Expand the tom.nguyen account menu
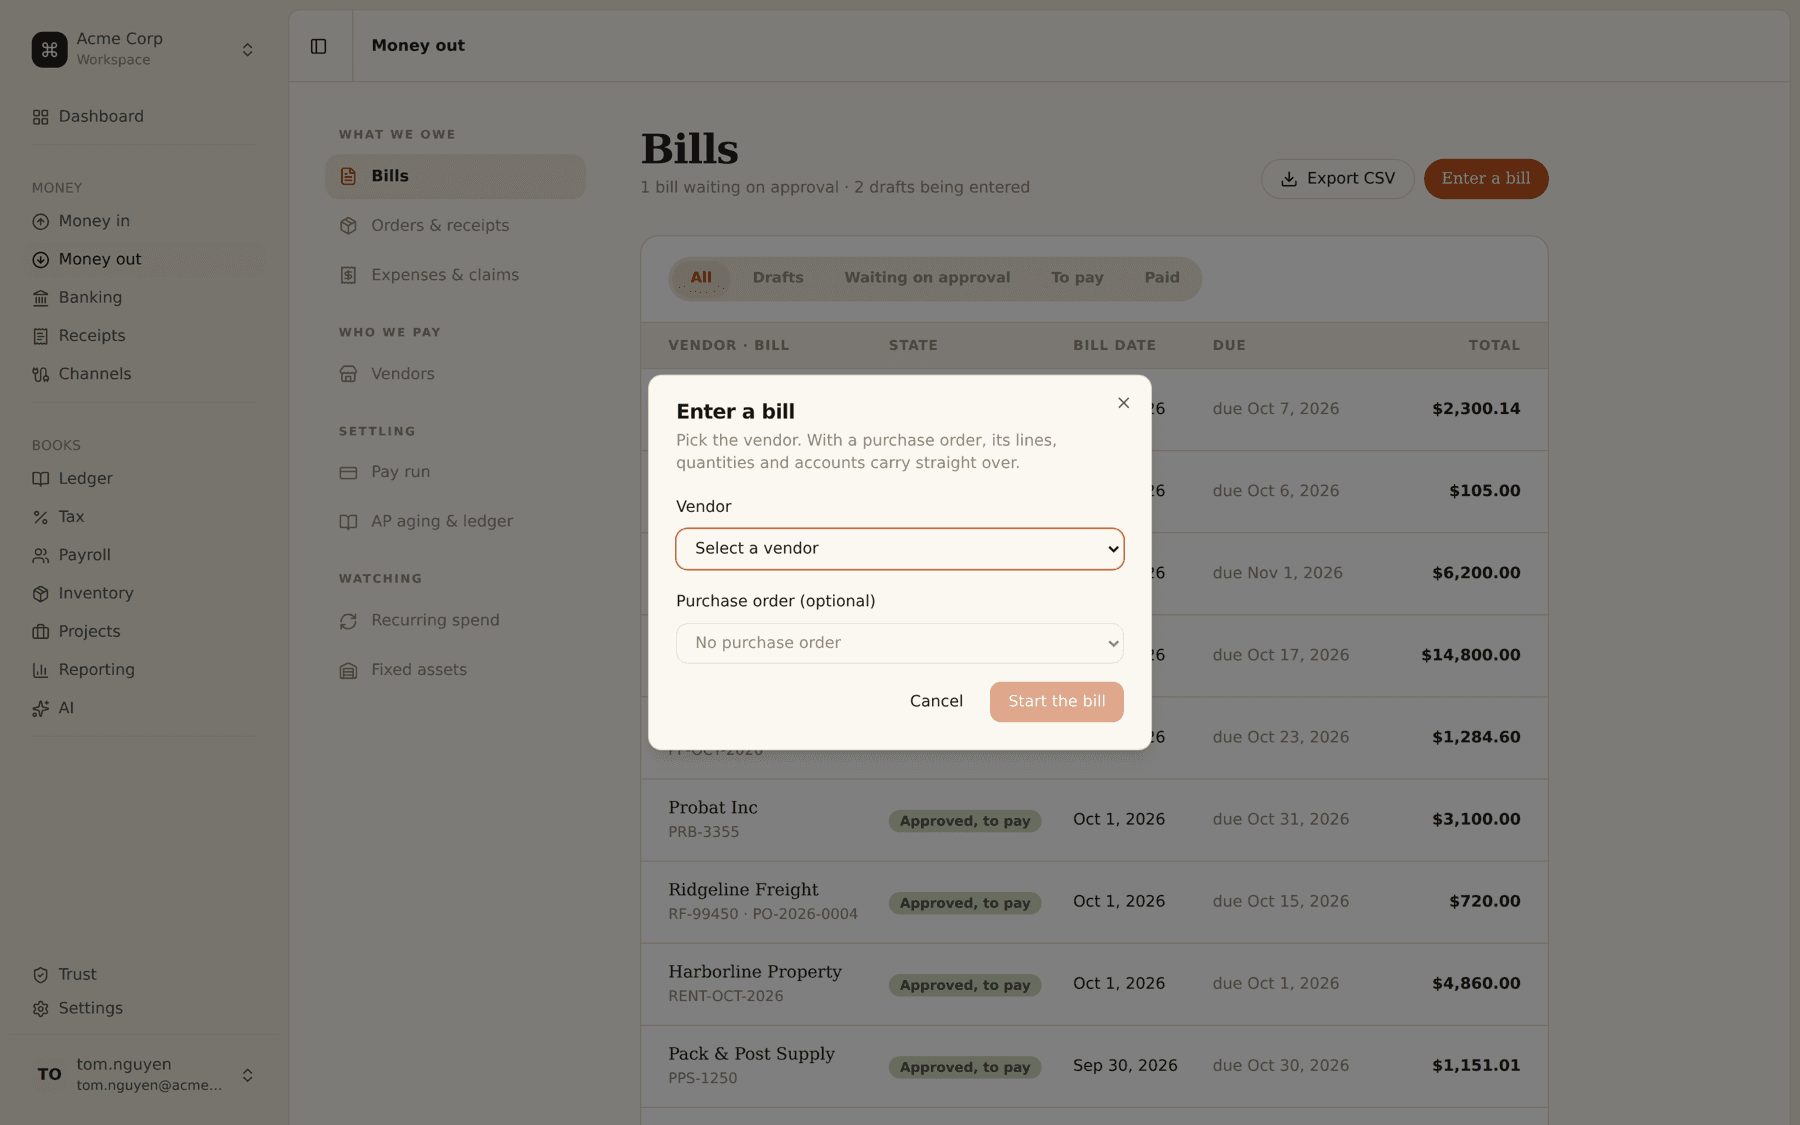This screenshot has height=1125, width=1800. coord(247,1075)
